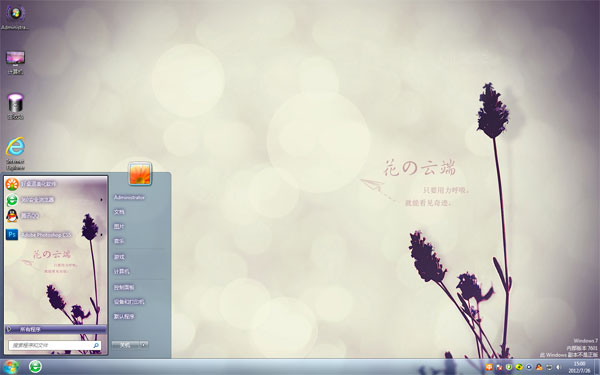Click the magnifier icon in Start search box
Image resolution: width=600 pixels, height=375 pixels.
pyautogui.click(x=96, y=345)
